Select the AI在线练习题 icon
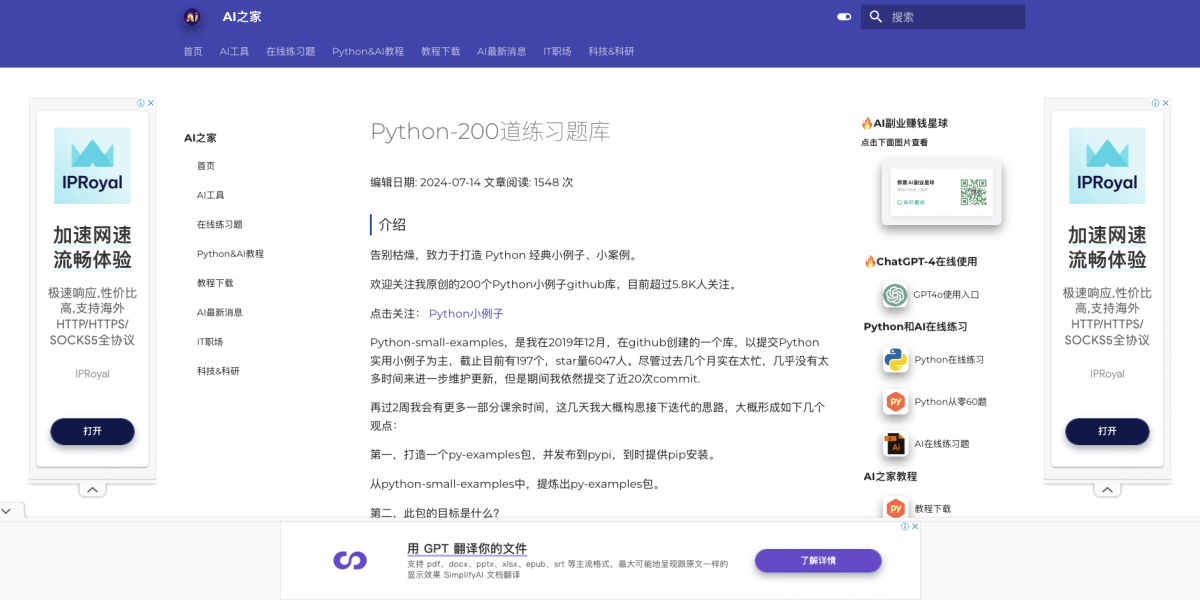This screenshot has width=1200, height=600. tap(895, 444)
